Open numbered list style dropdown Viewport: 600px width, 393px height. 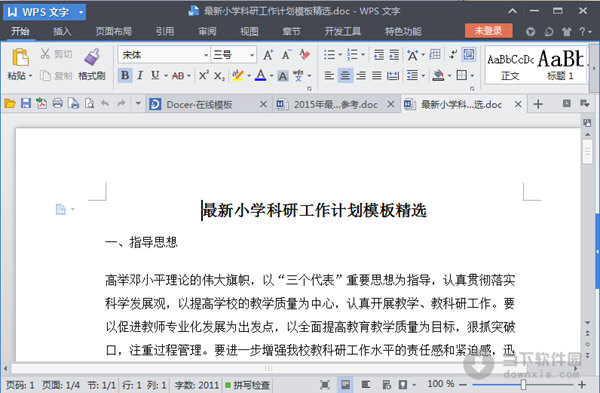click(363, 55)
